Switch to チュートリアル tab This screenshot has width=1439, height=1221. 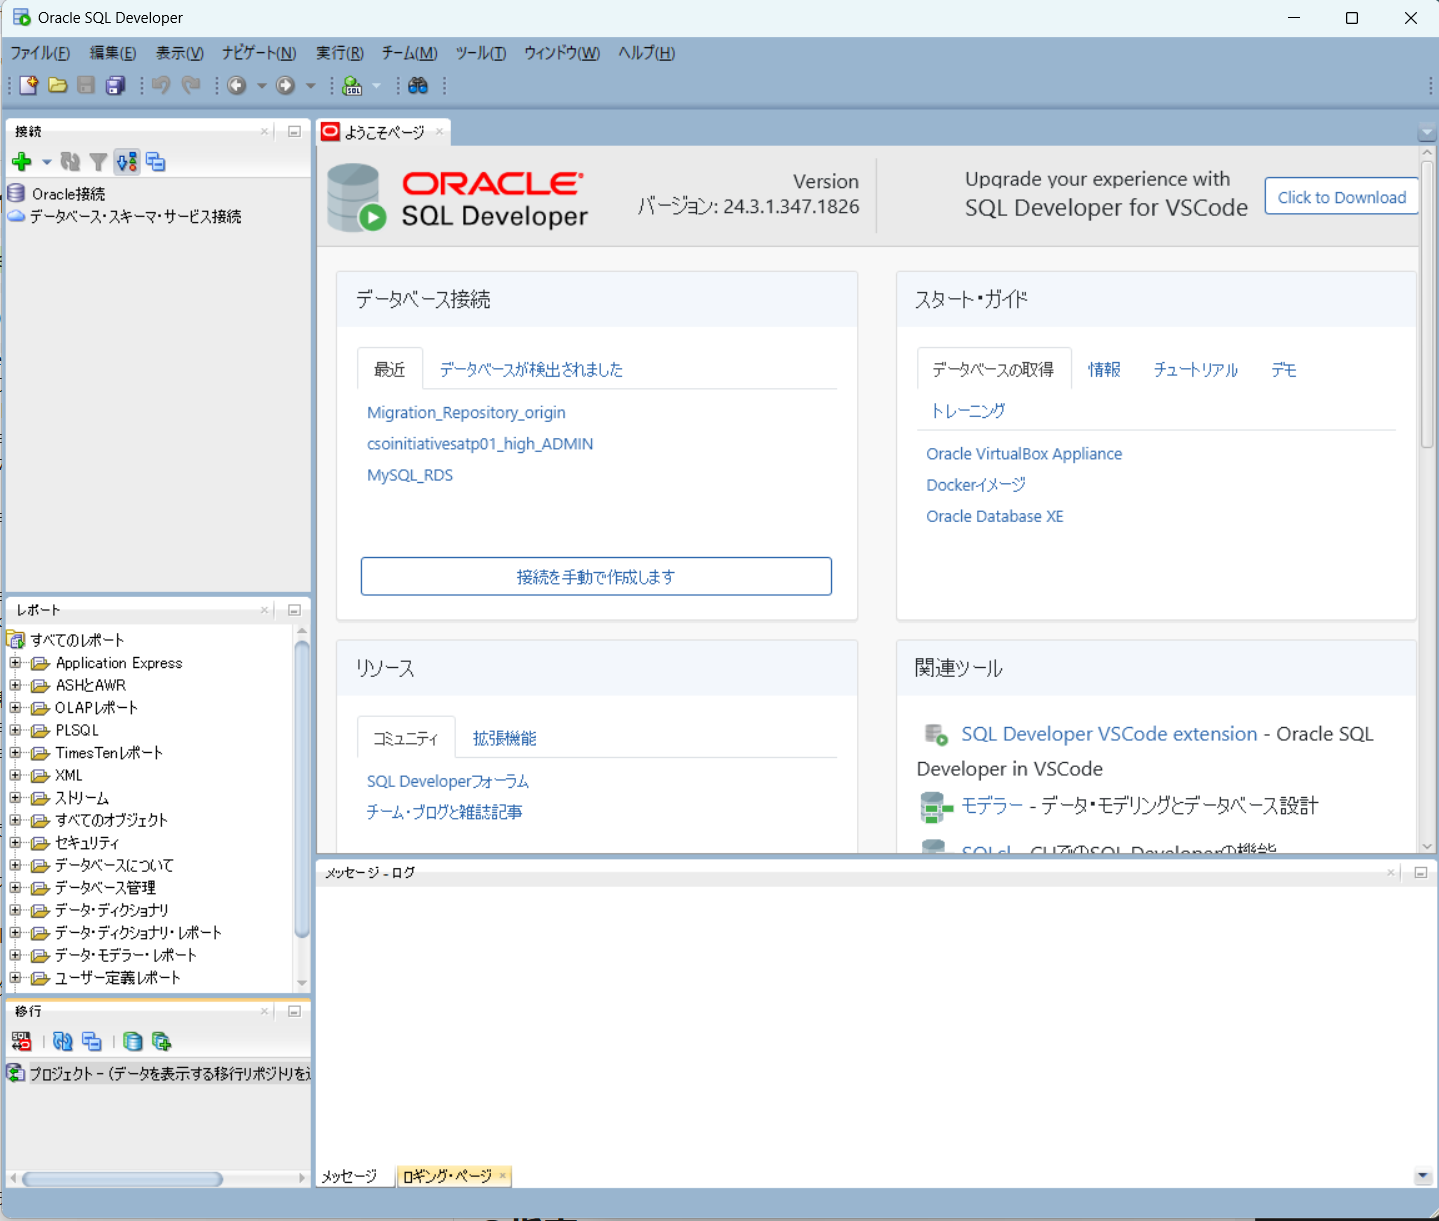pos(1196,370)
